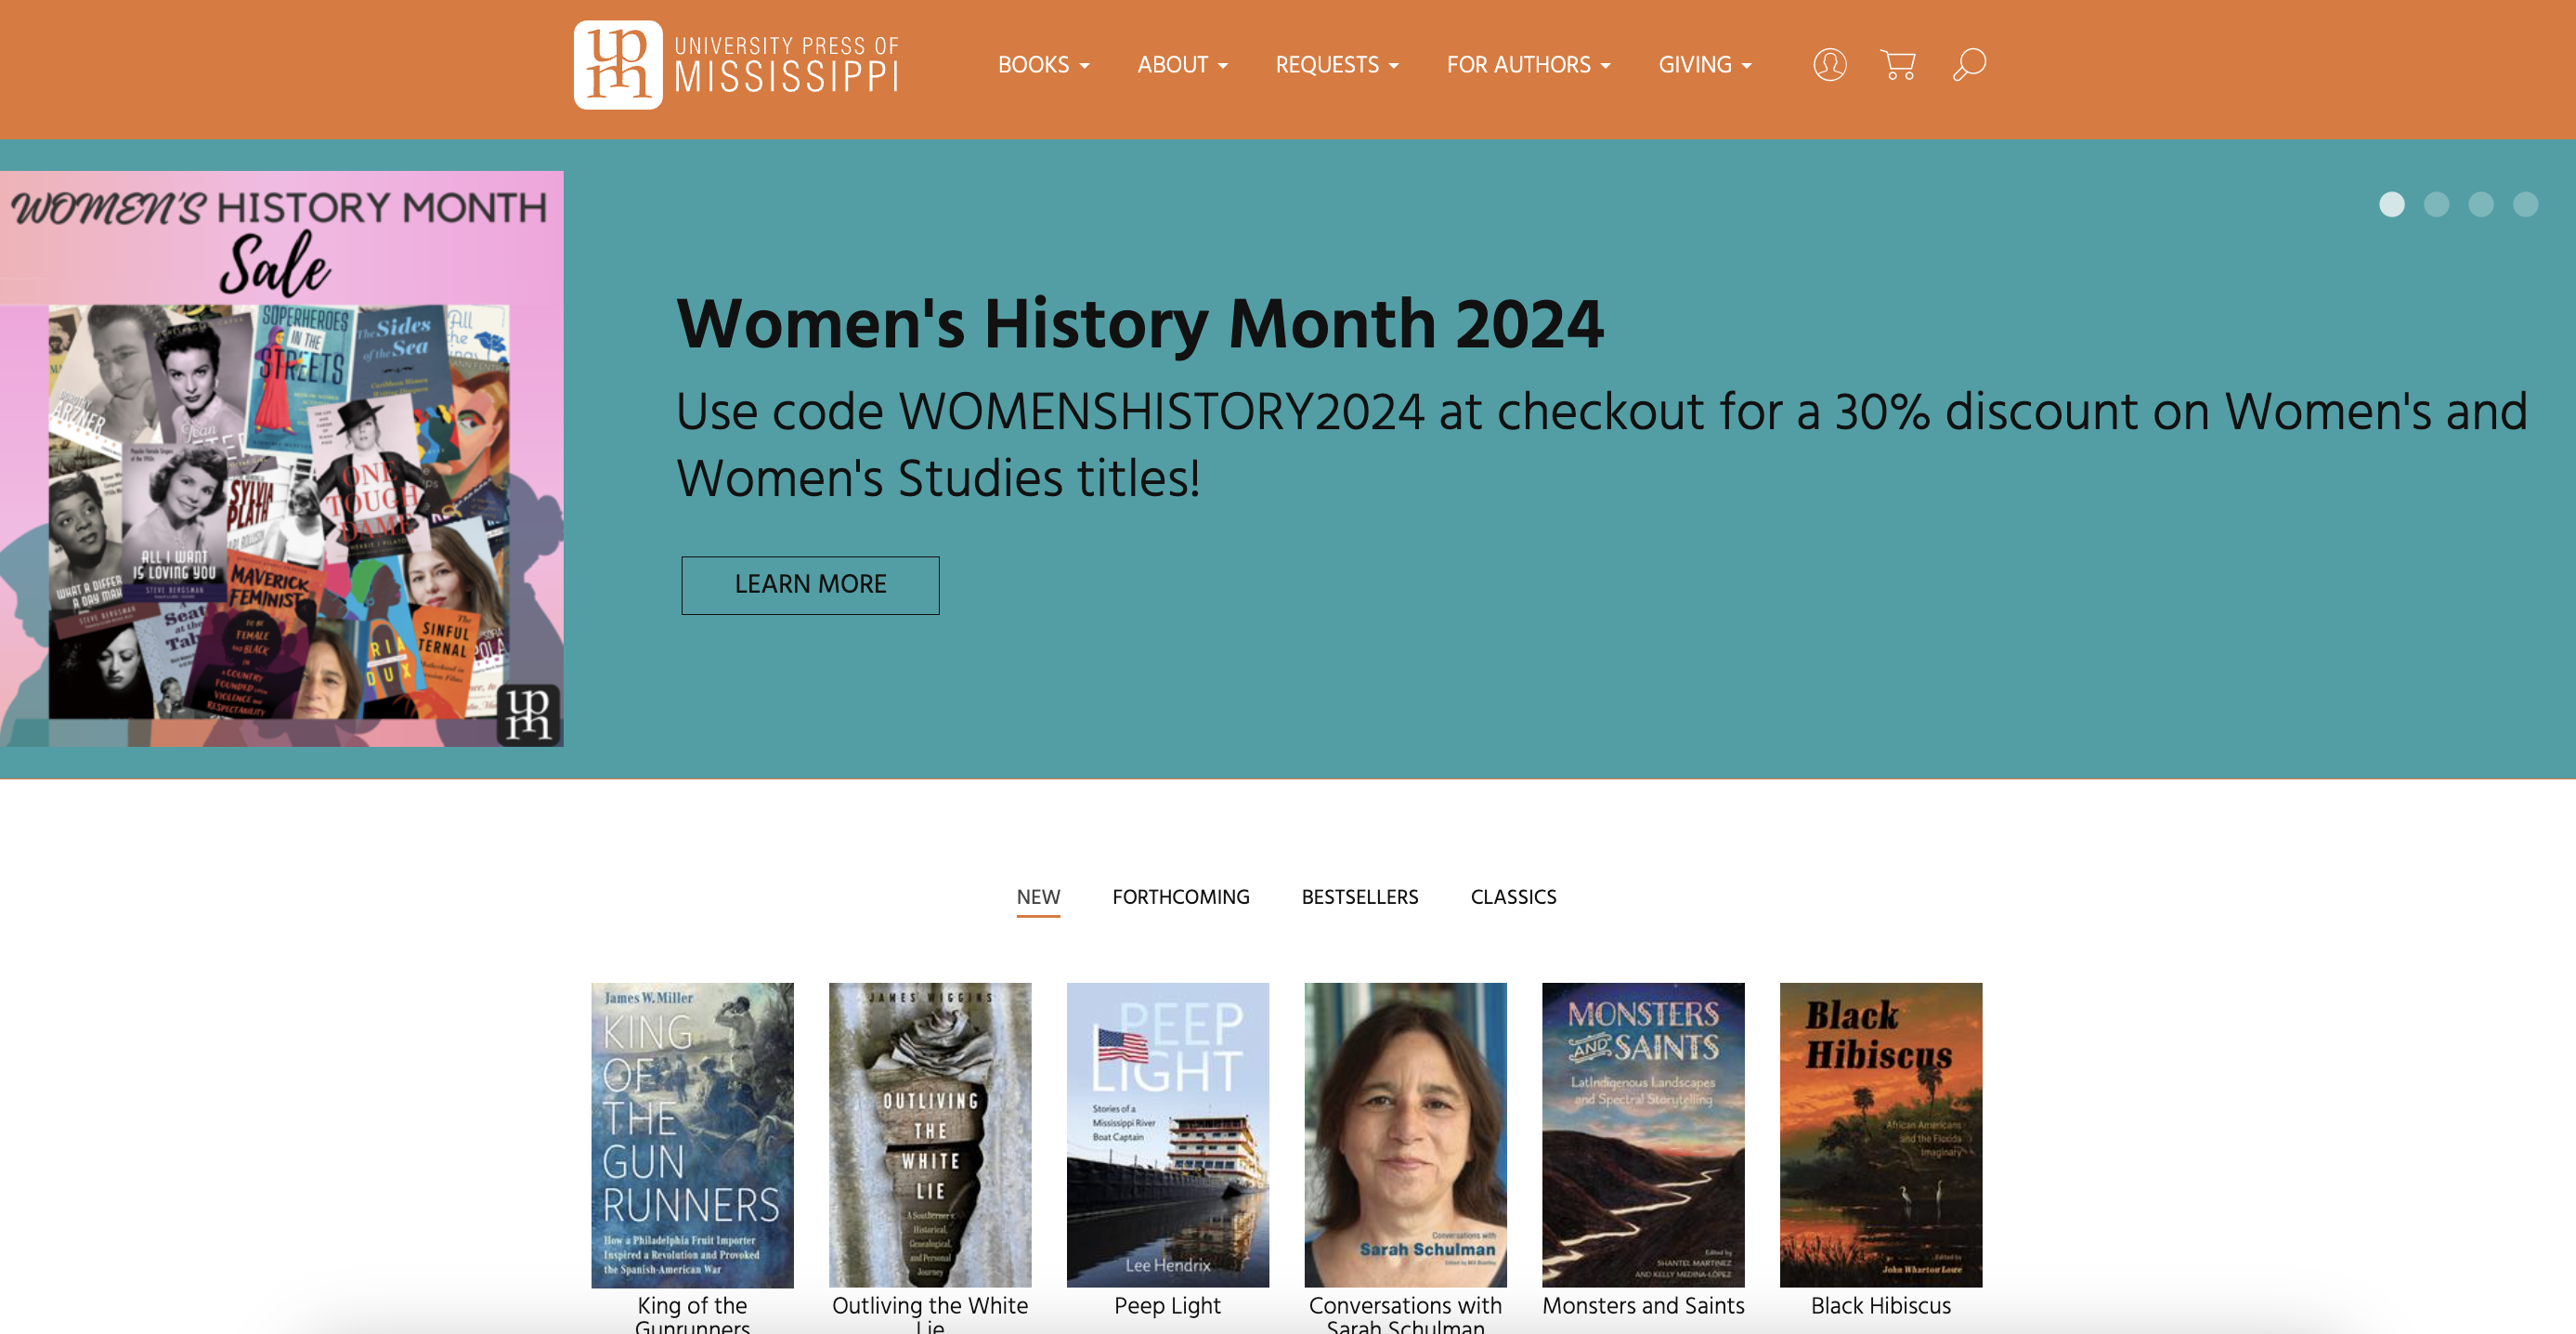2576x1334 pixels.
Task: Open the user account icon
Action: (1829, 65)
